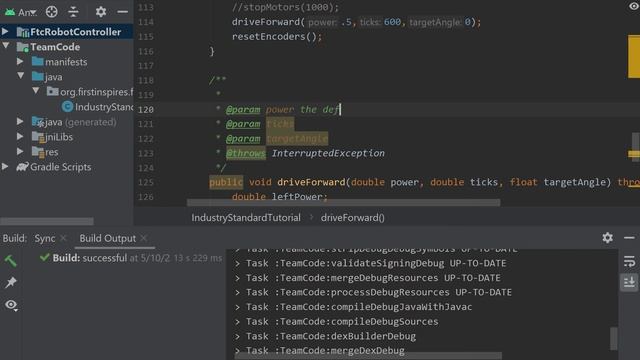Viewport: 640px width, 360px height.
Task: Click the build output vertical scrollbar
Action: pos(614,338)
